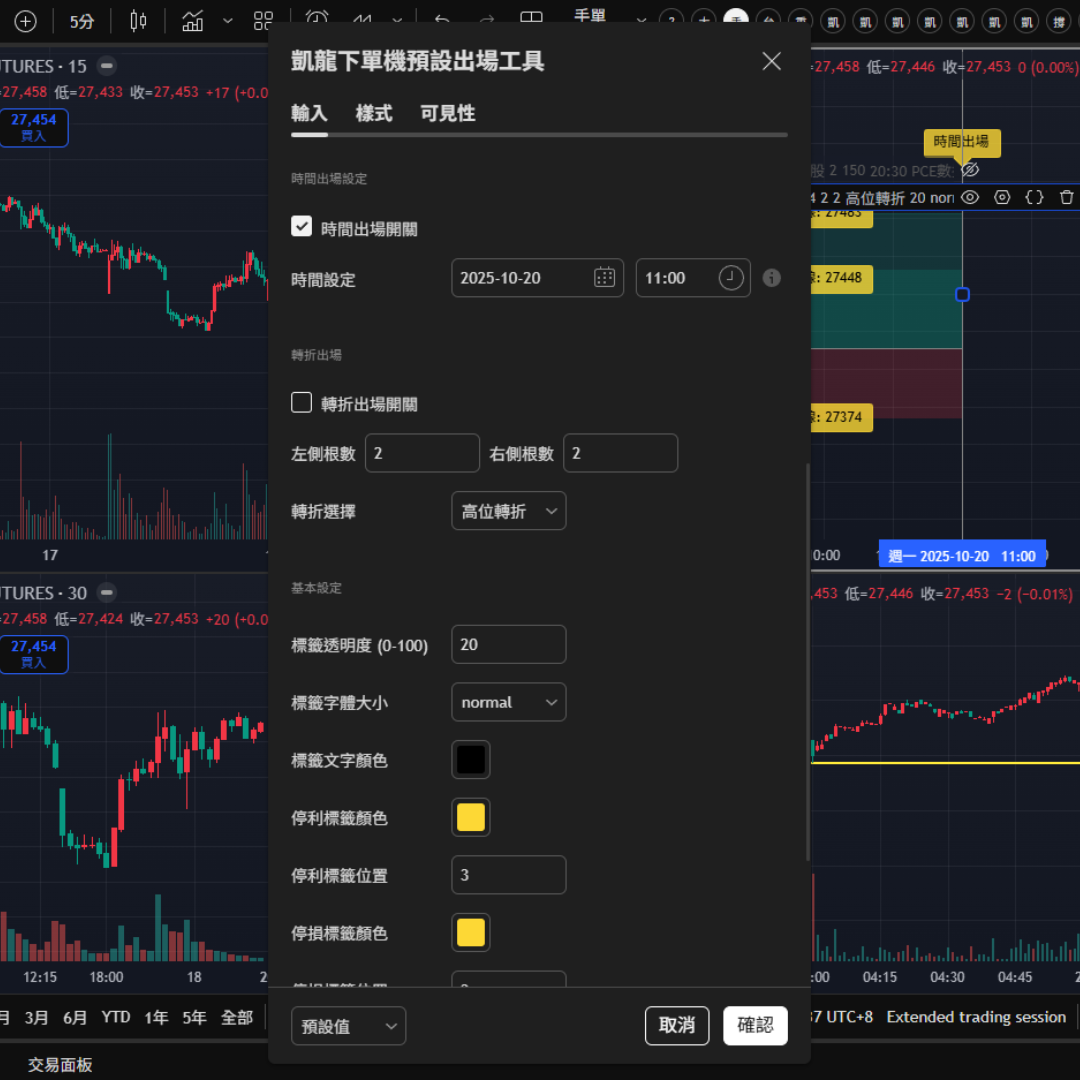Expand the 標籤字體大小 dropdown showing normal

pyautogui.click(x=508, y=702)
